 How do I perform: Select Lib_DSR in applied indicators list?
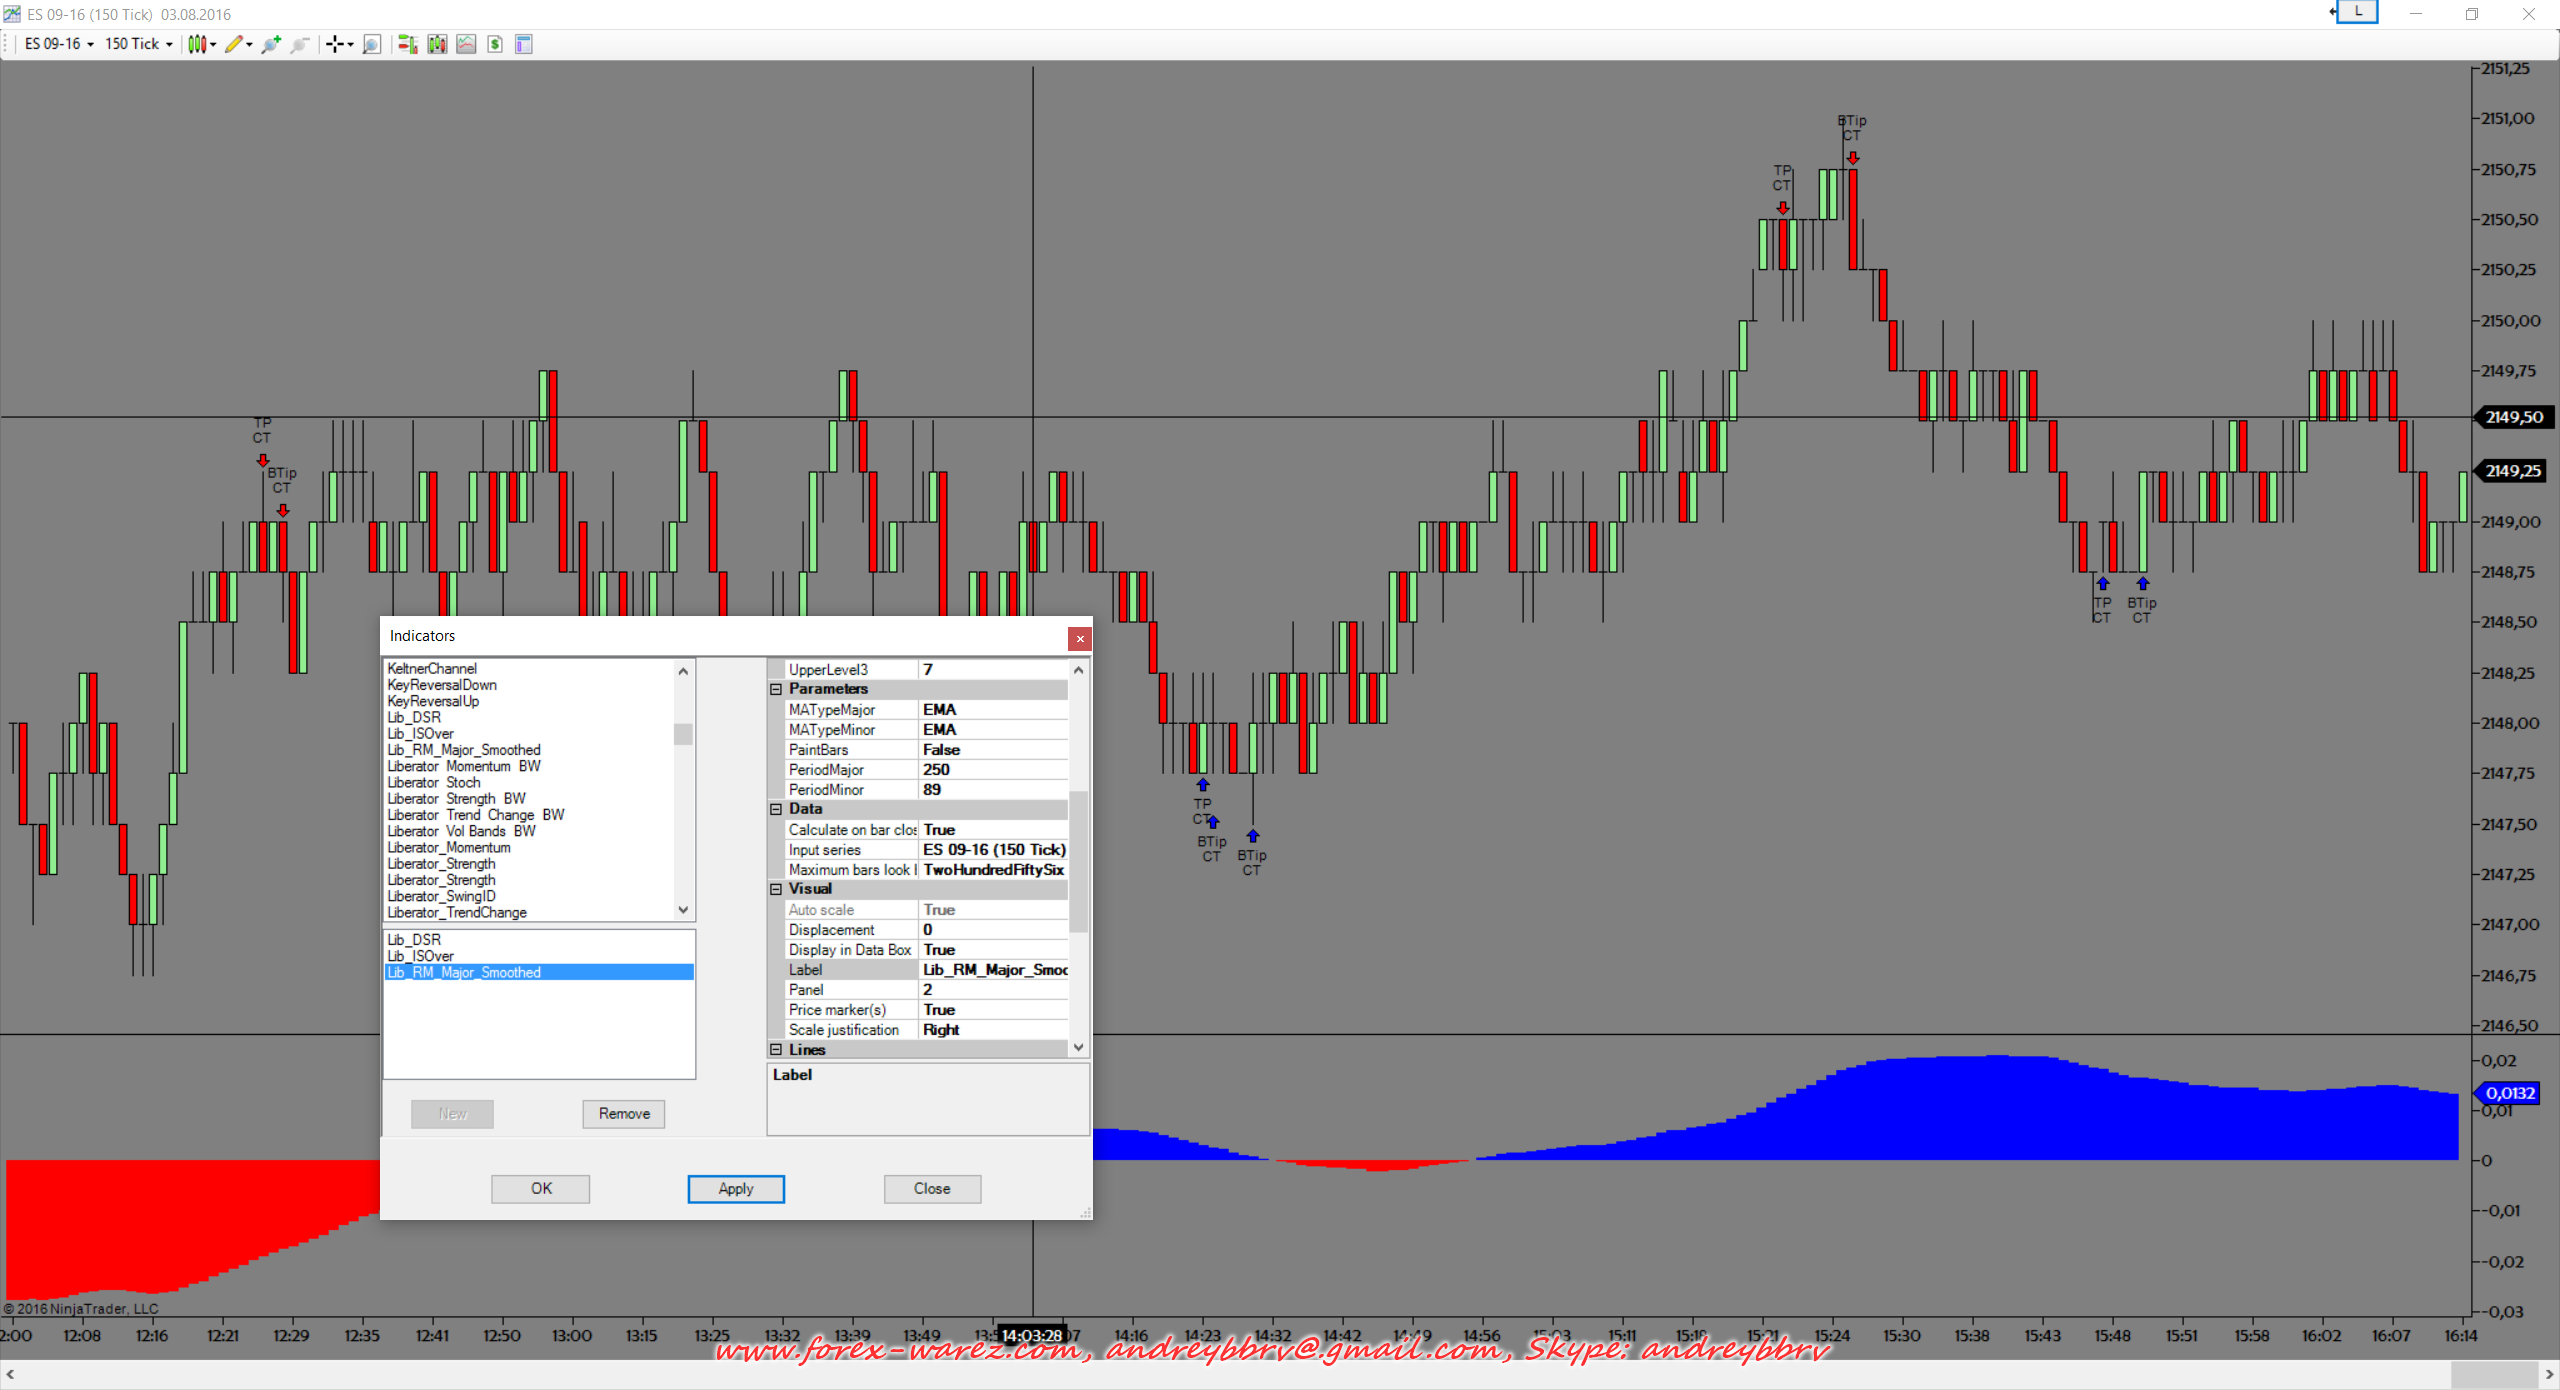(414, 939)
